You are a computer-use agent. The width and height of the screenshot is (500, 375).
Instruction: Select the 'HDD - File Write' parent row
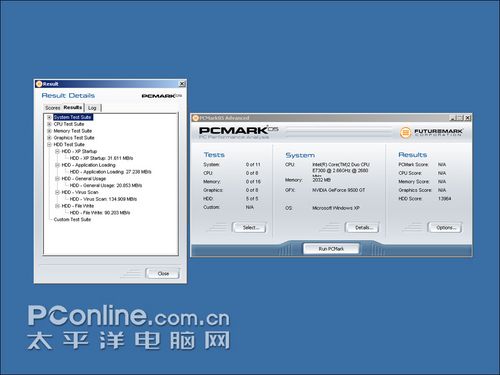click(78, 206)
